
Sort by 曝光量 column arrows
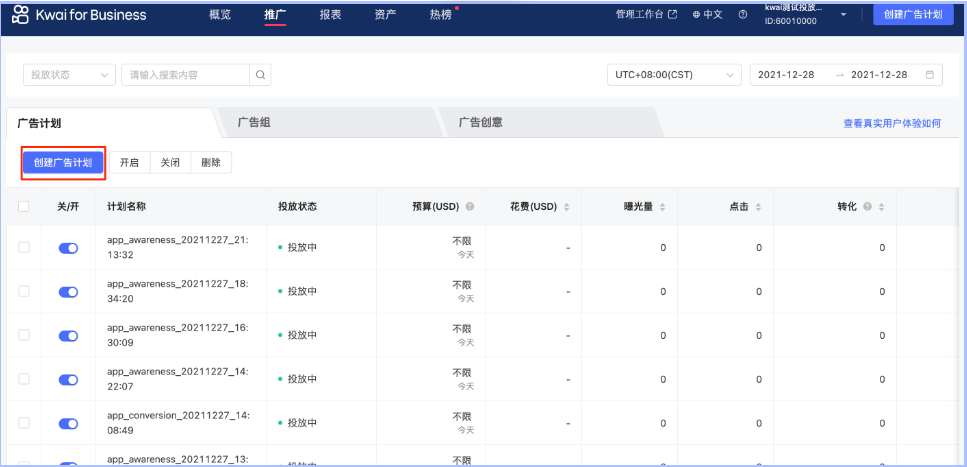(662, 207)
